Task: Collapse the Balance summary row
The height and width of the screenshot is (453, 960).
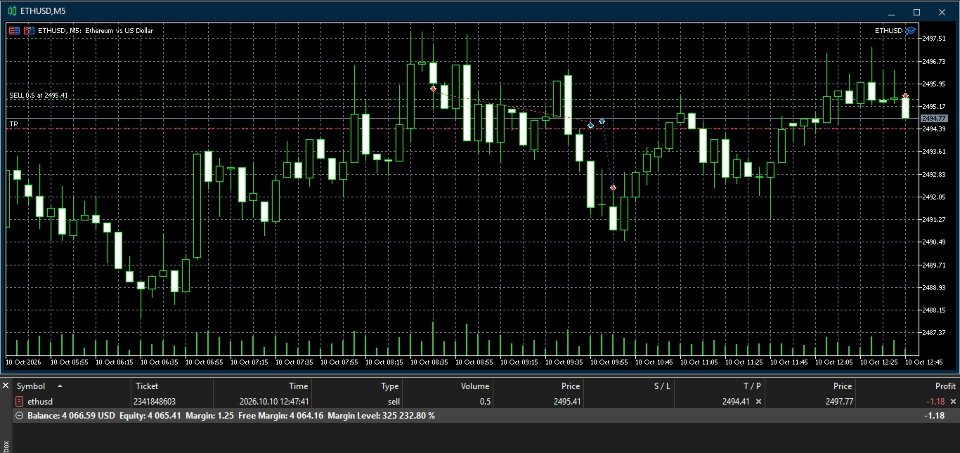Action: [19, 416]
